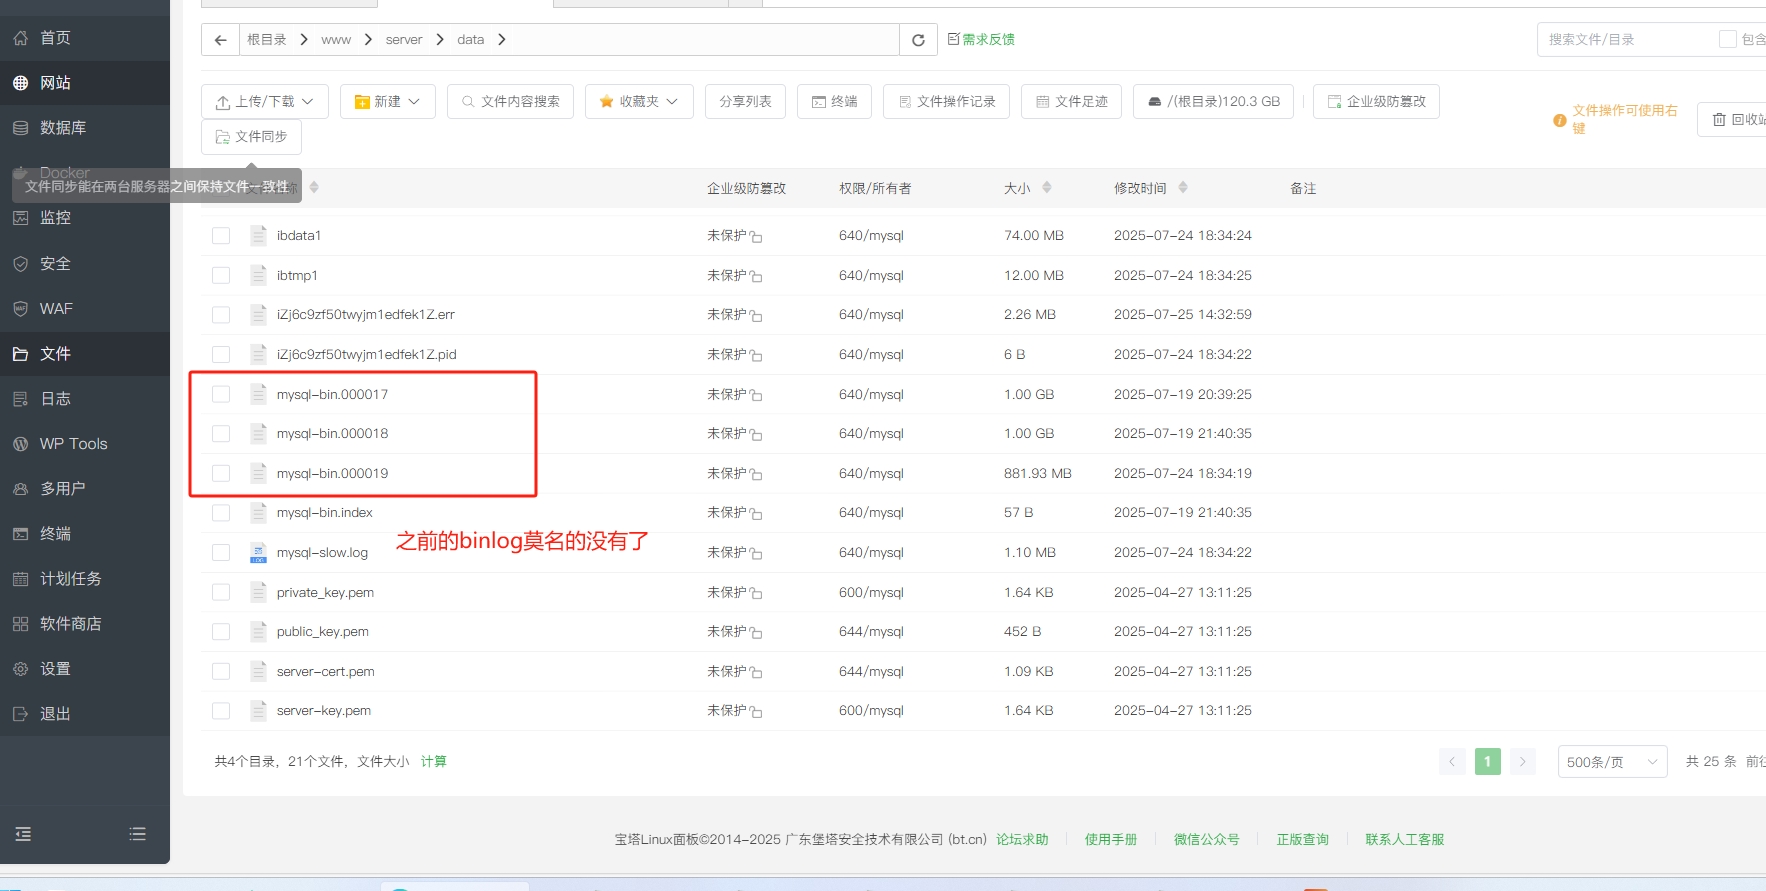Click the 计算 size link
This screenshot has height=891, width=1766.
pyautogui.click(x=434, y=762)
